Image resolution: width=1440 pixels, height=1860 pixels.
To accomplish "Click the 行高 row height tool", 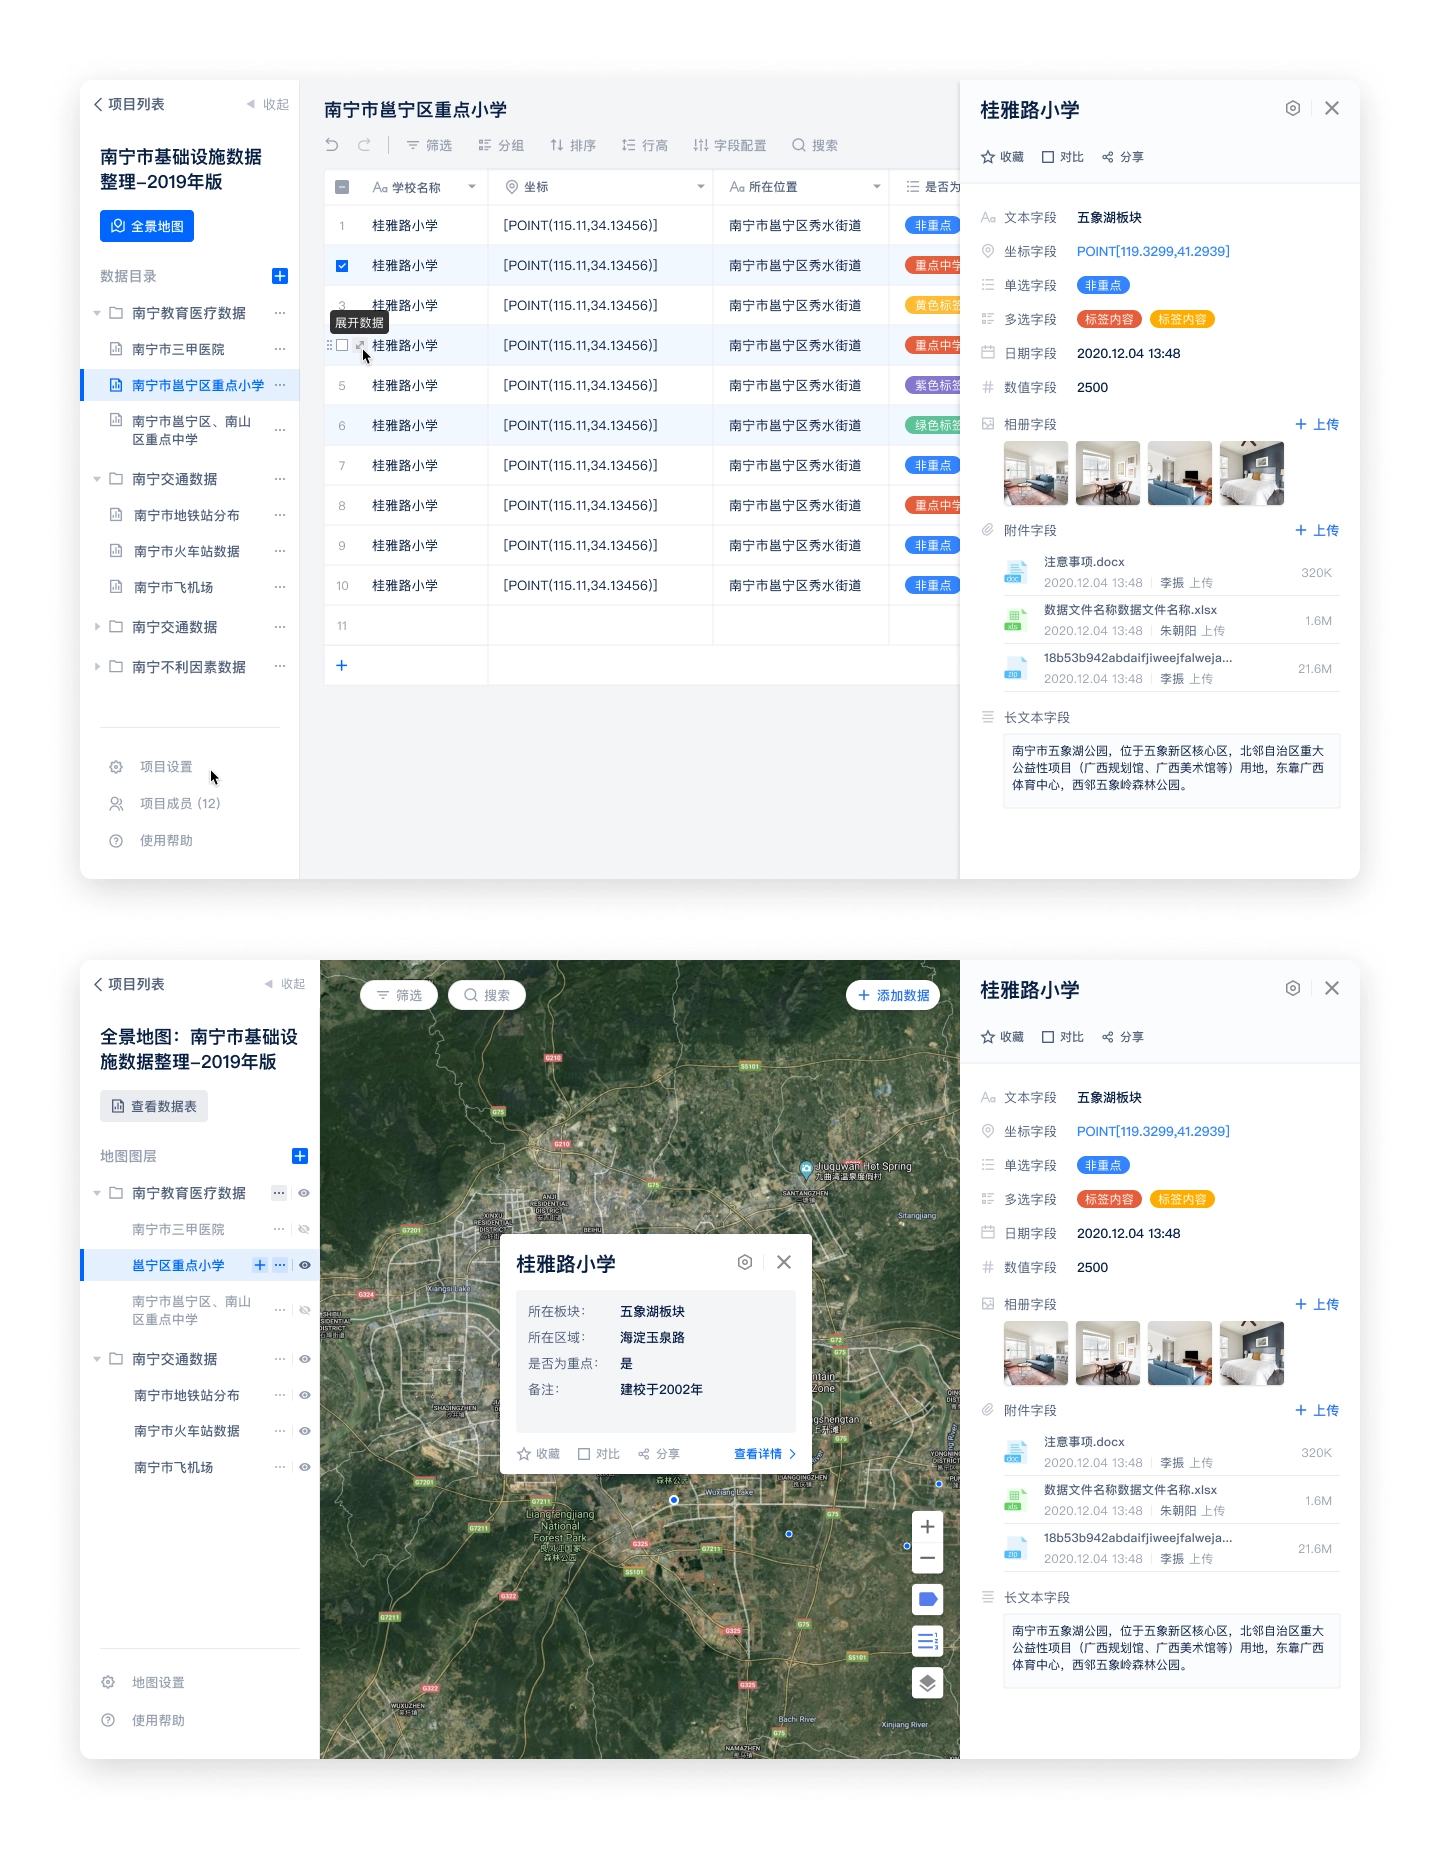I will click(x=645, y=145).
